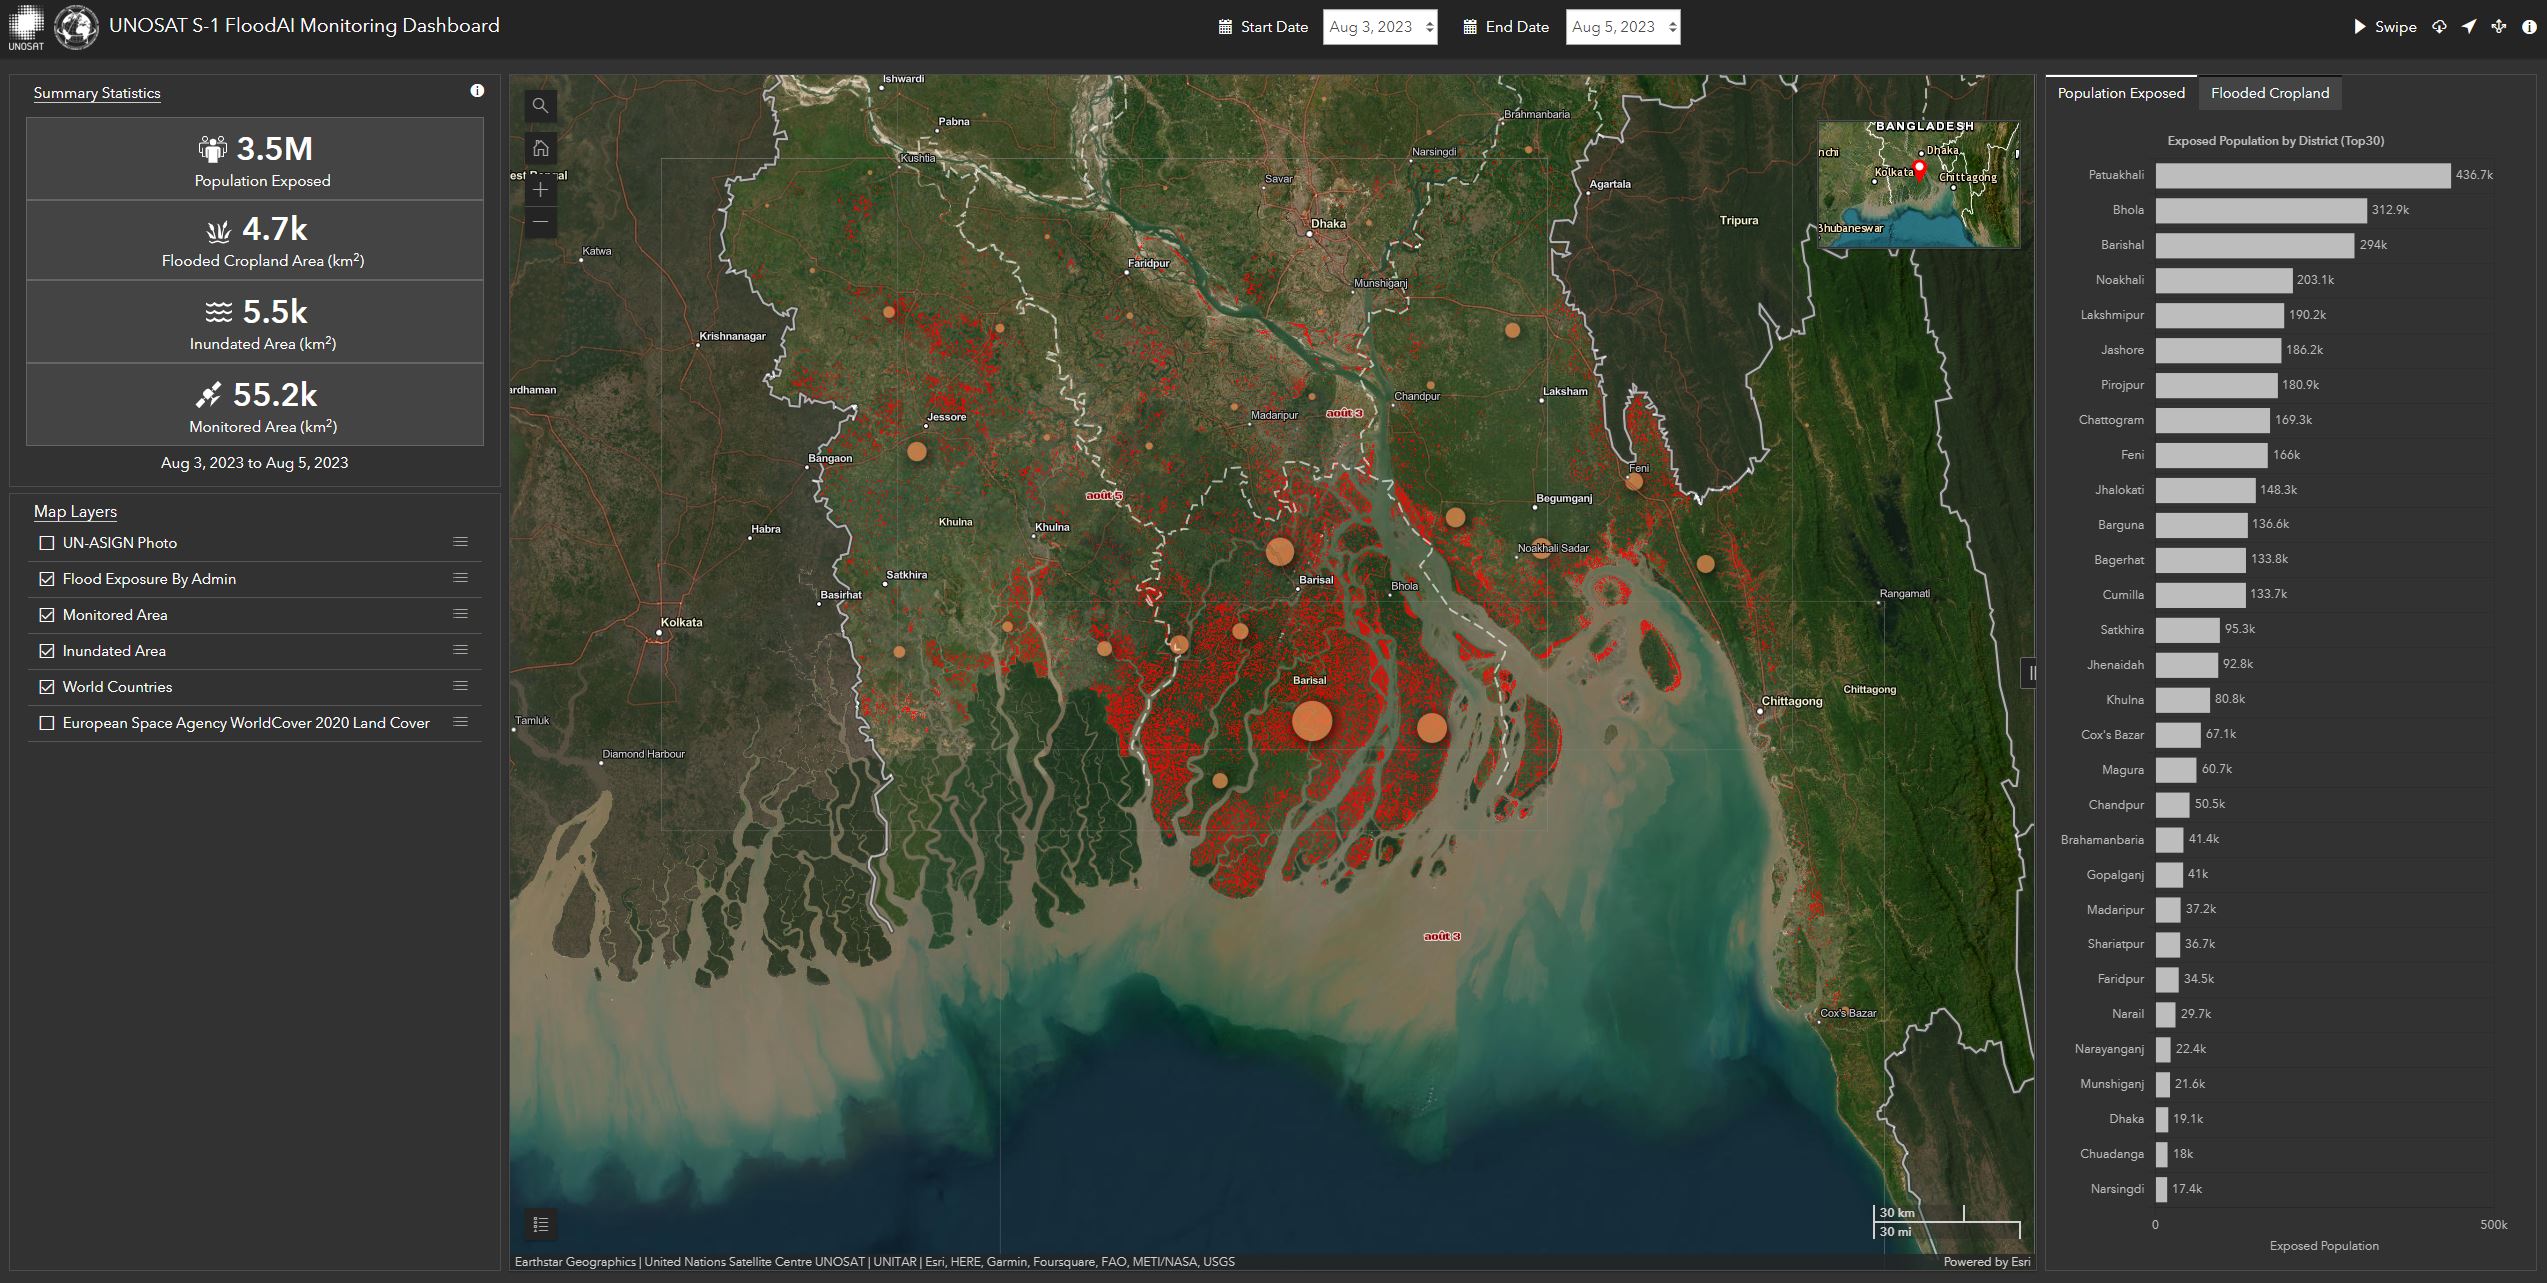Image resolution: width=2547 pixels, height=1283 pixels.
Task: Click the share arrows icon in header
Action: coord(2499,27)
